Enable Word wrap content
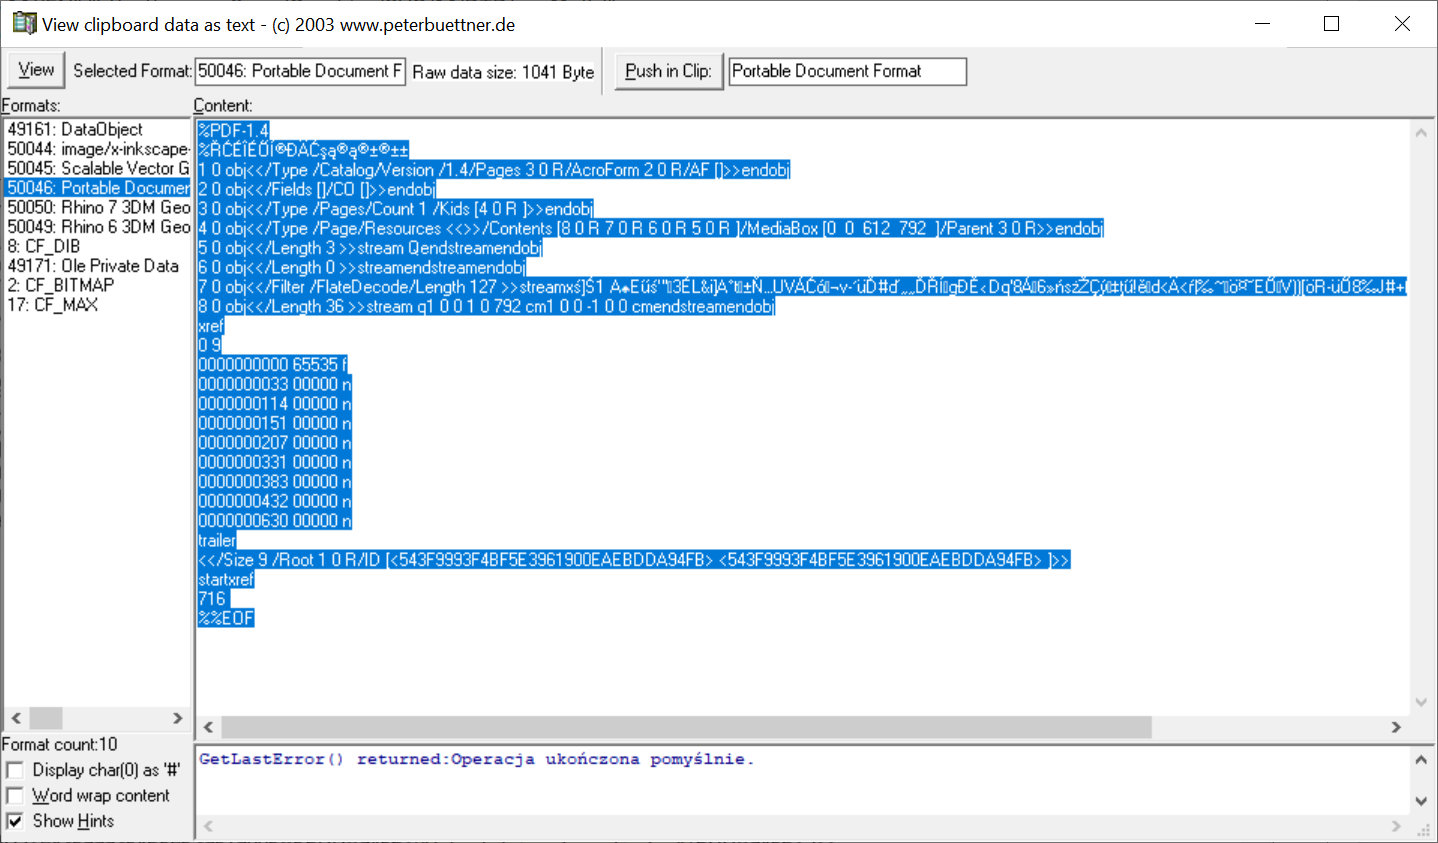 pyautogui.click(x=15, y=795)
